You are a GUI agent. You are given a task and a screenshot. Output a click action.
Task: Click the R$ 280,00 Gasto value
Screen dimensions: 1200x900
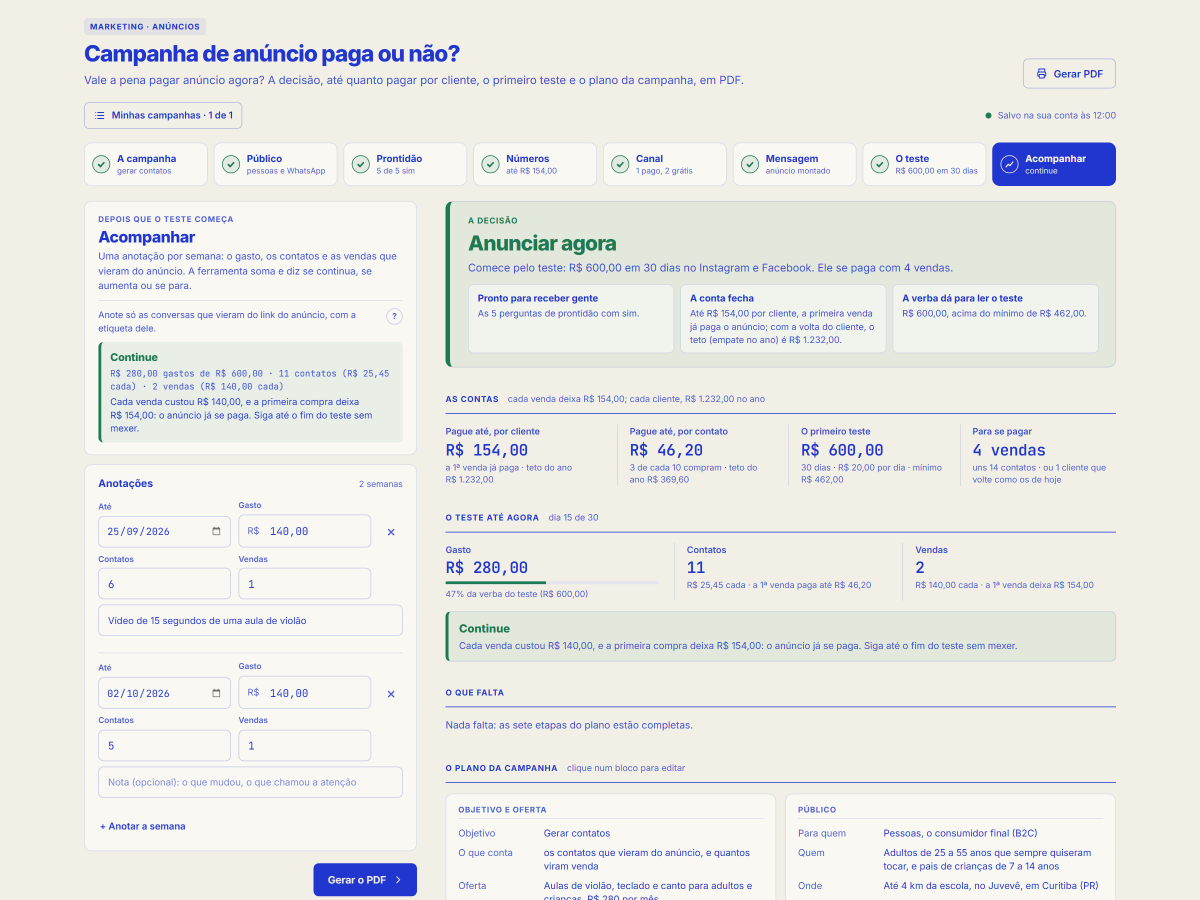point(487,567)
